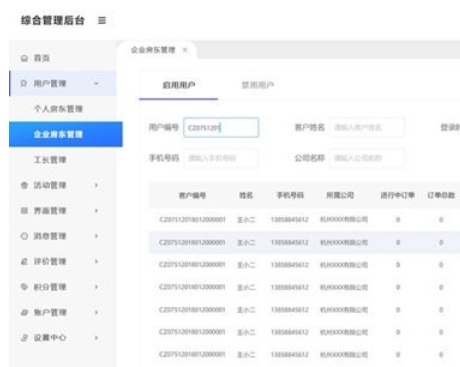Viewport: 460px width, 367px height.
Task: Expand the 账户管理 submenu arrow
Action: [x=96, y=312]
